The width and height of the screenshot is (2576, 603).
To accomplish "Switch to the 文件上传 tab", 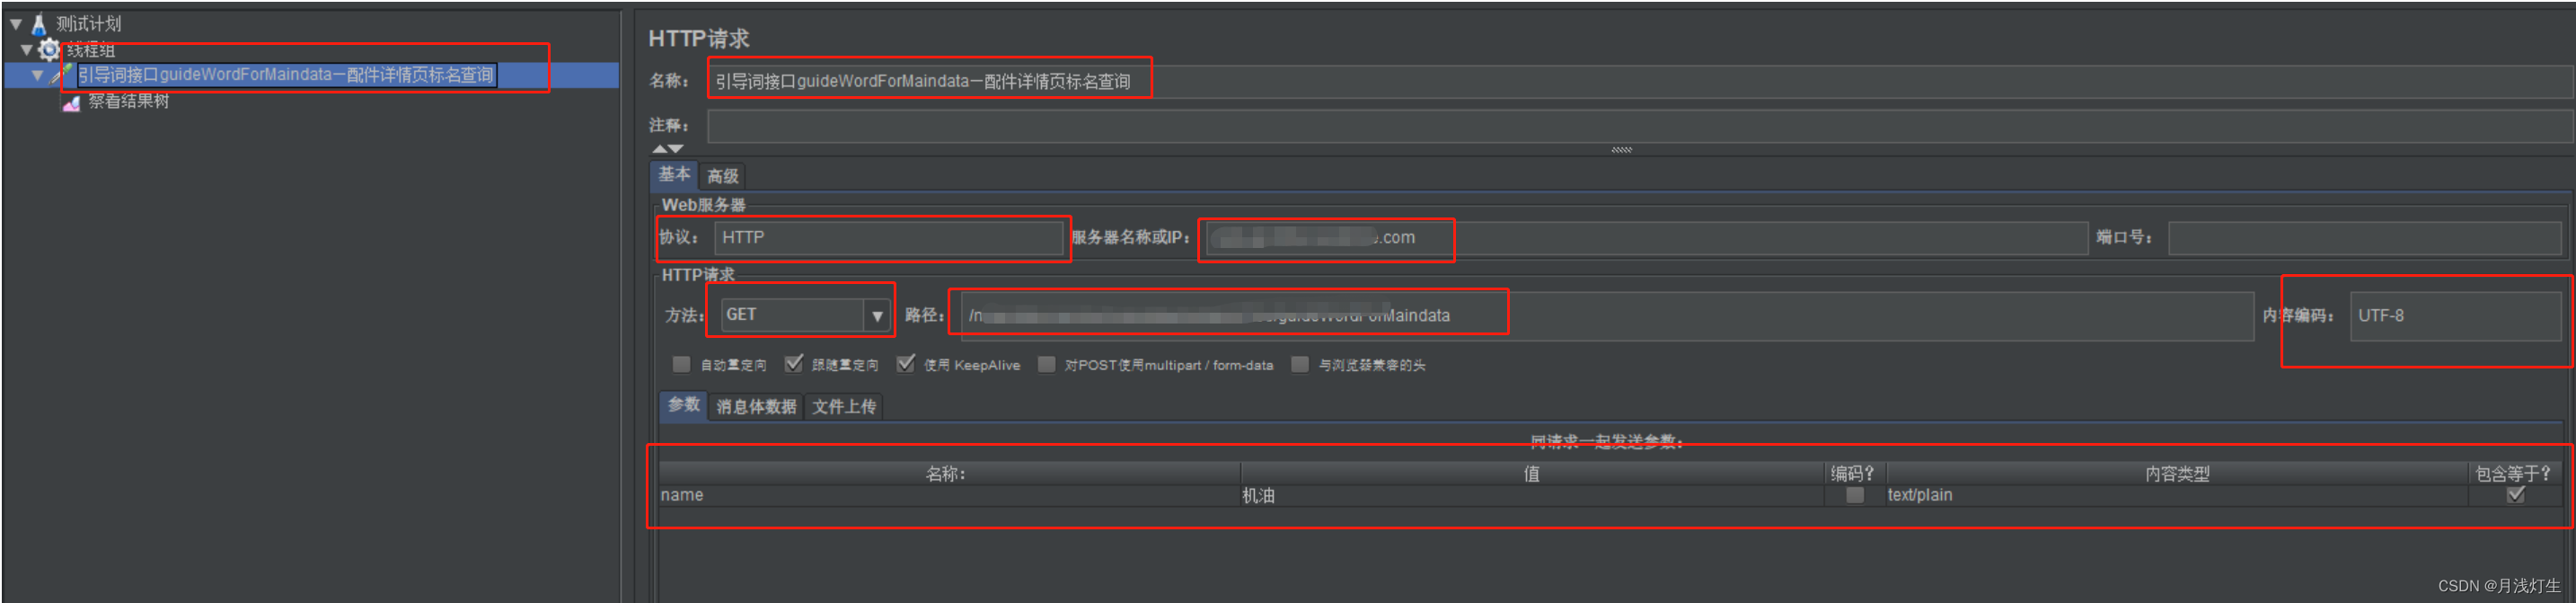I will pyautogui.click(x=844, y=407).
